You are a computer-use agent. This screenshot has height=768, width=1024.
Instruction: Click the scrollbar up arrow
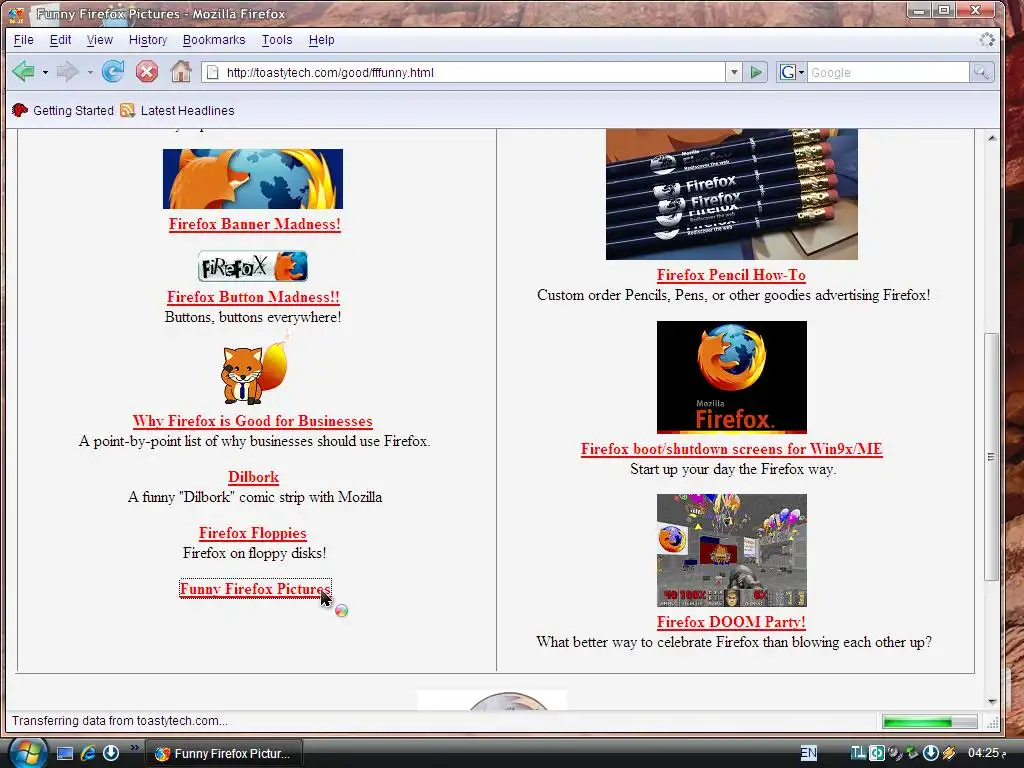[991, 138]
